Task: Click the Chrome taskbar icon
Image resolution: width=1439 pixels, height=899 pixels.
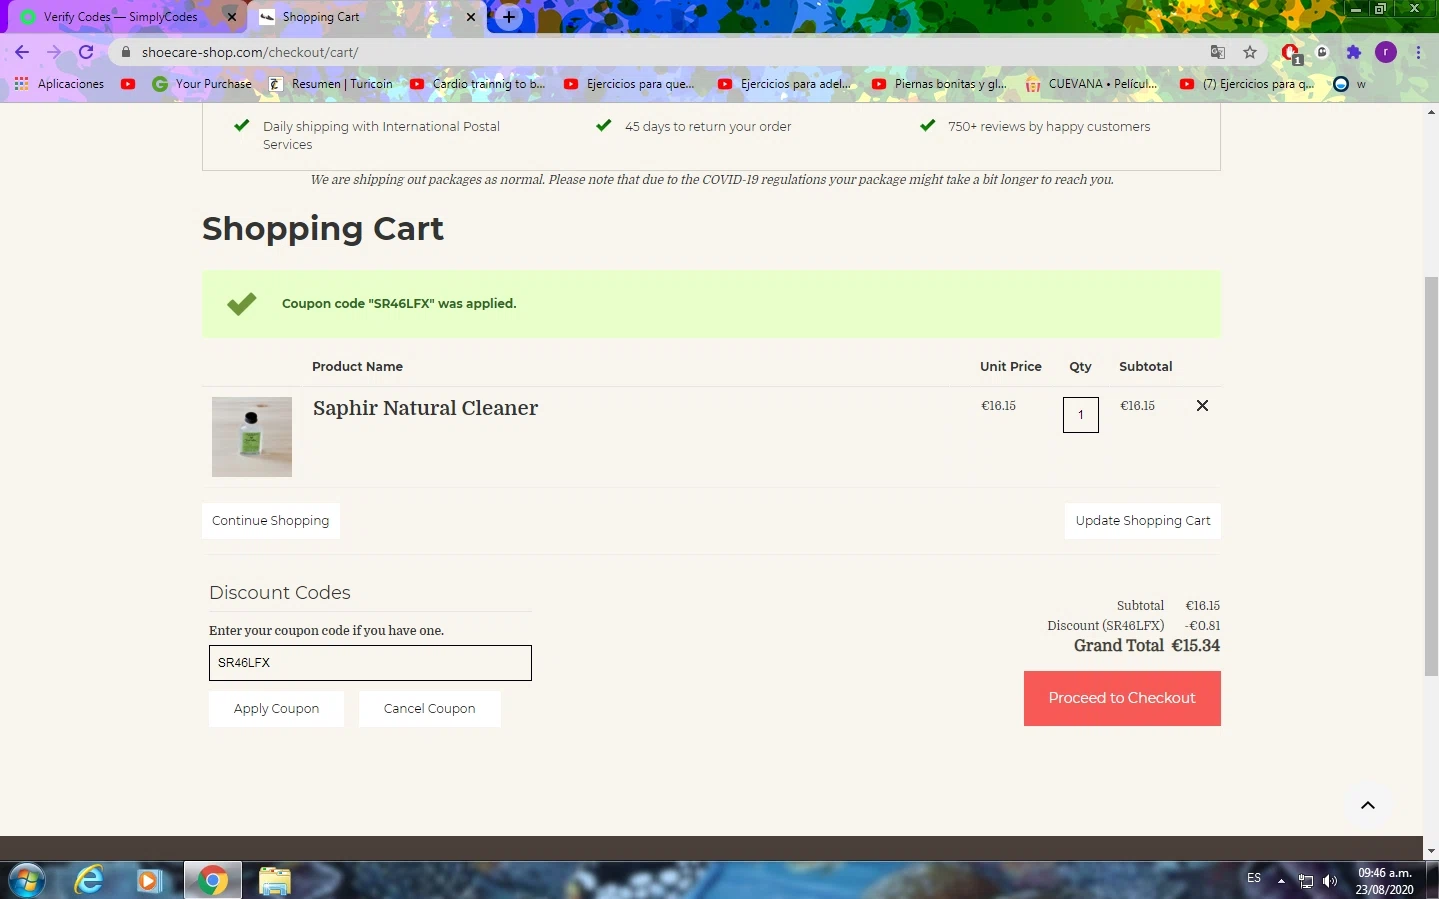Action: pyautogui.click(x=212, y=880)
